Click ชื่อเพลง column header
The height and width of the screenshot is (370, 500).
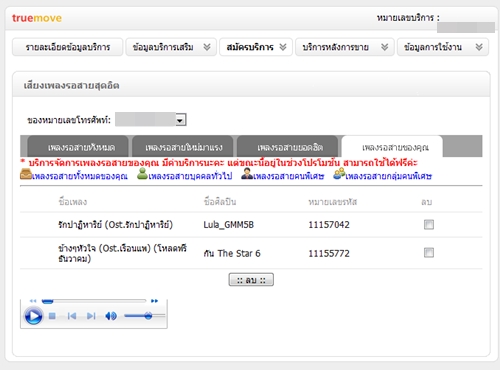pos(73,202)
